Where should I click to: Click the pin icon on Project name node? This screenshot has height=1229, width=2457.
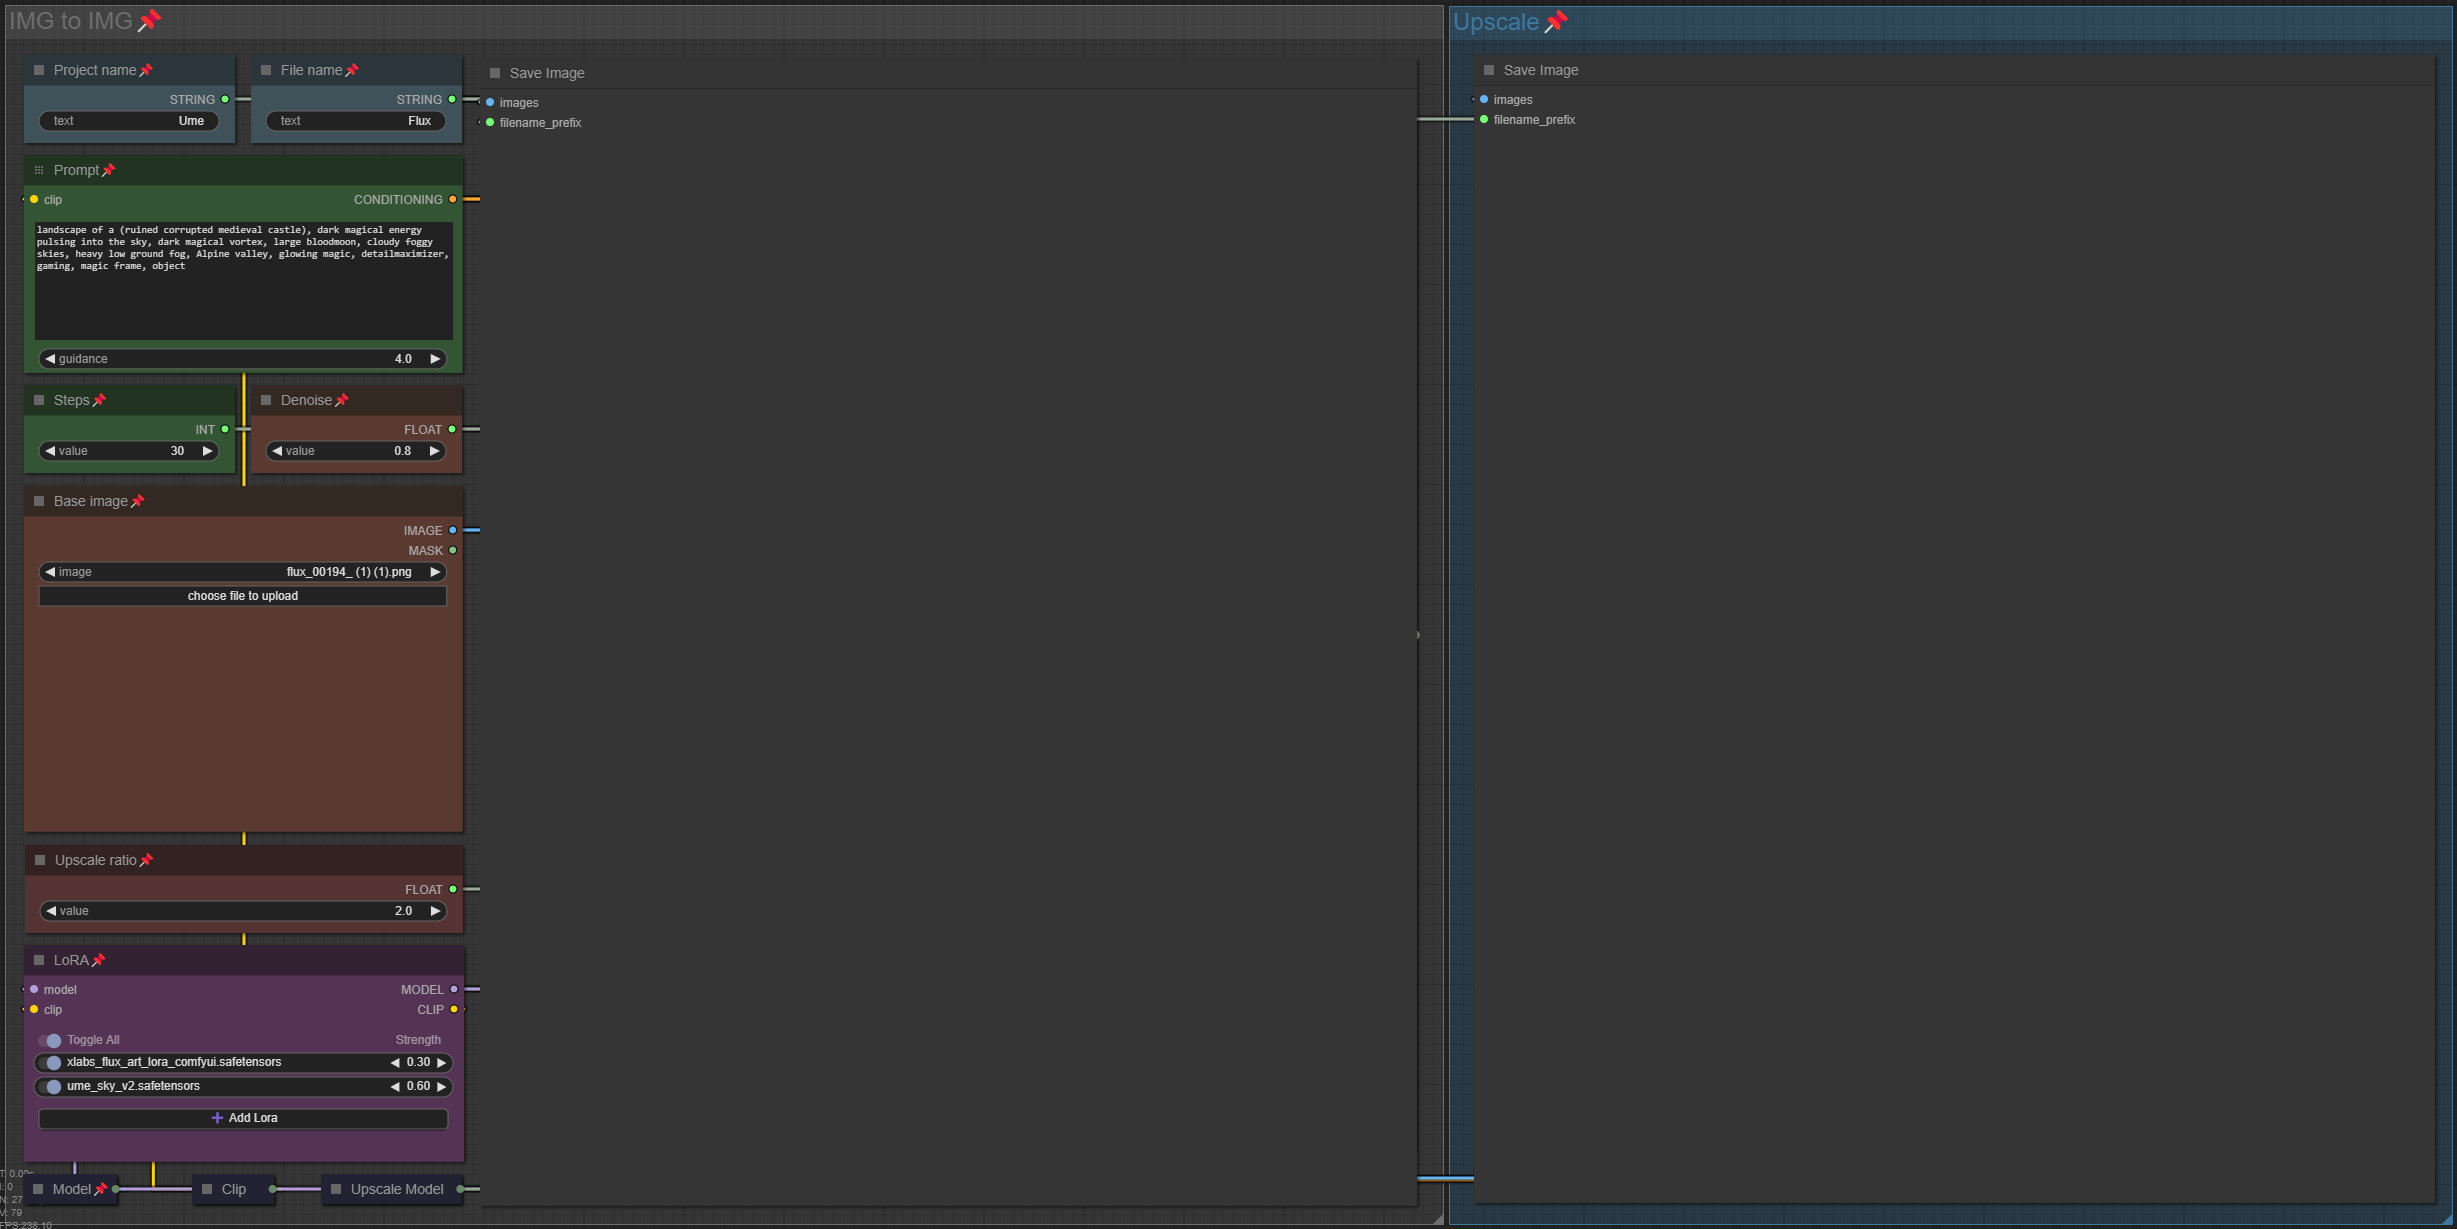coord(146,70)
